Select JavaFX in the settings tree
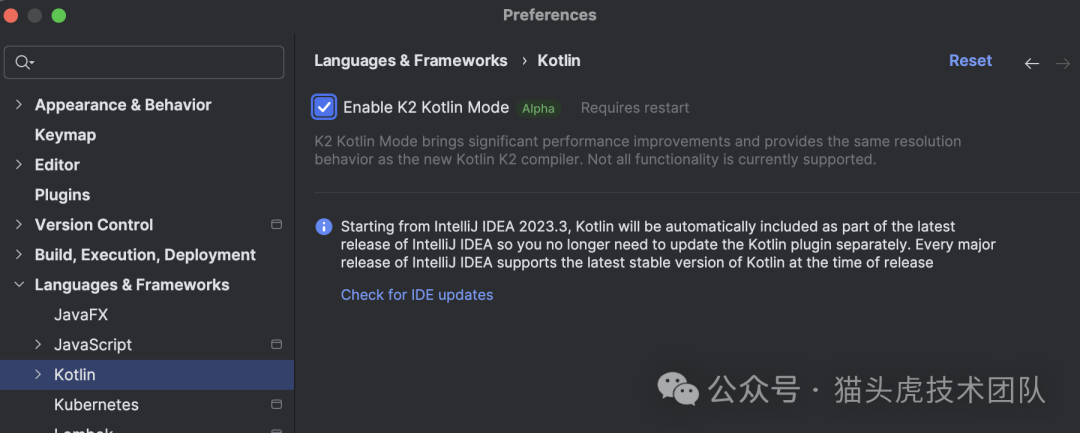This screenshot has width=1080, height=433. coord(81,315)
